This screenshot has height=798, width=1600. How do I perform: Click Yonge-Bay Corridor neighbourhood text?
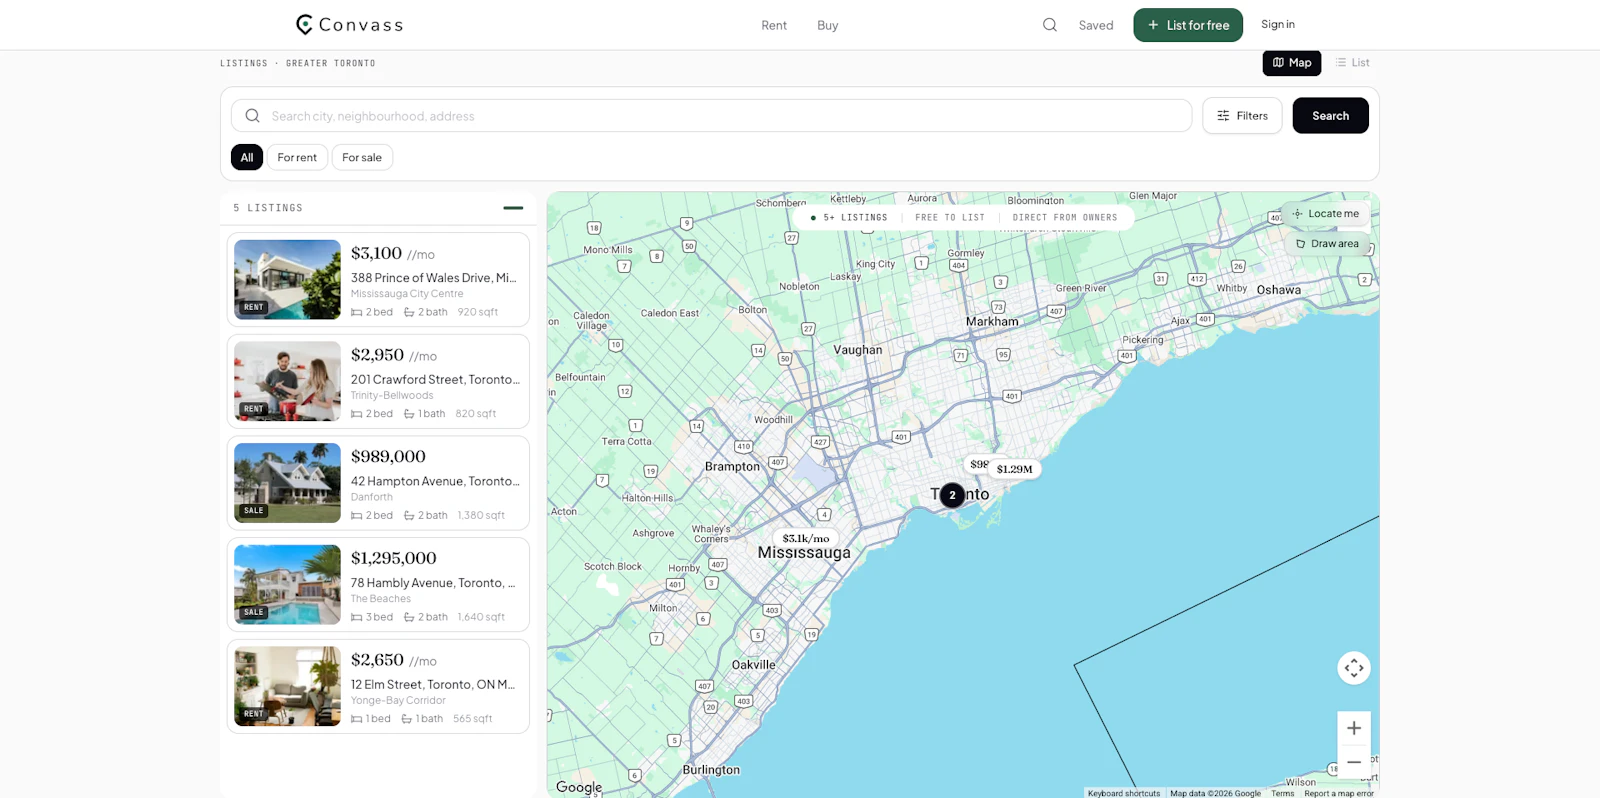tap(398, 701)
